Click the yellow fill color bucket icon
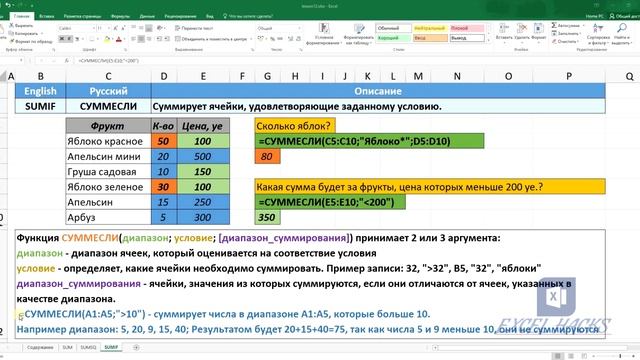This screenshot has width=640, height=360. pos(107,39)
